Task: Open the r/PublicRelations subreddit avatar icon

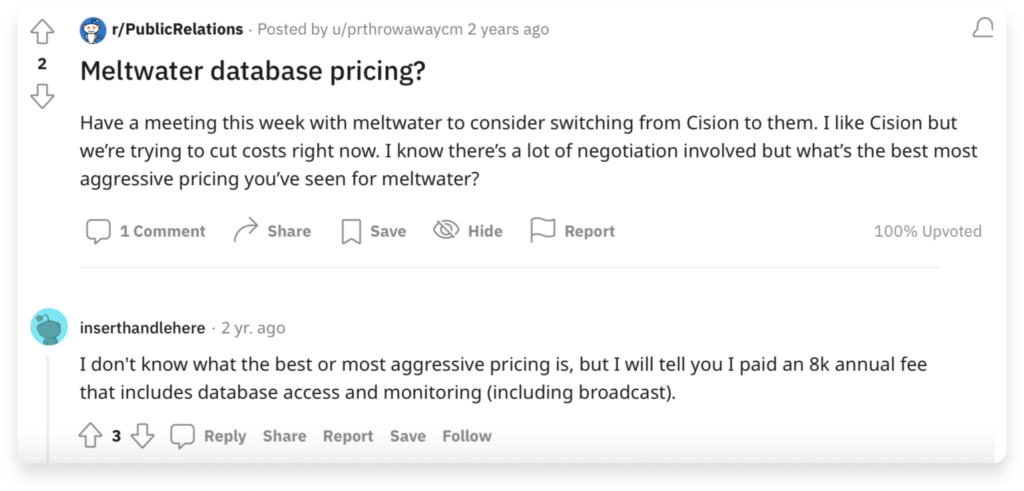Action: pyautogui.click(x=93, y=30)
